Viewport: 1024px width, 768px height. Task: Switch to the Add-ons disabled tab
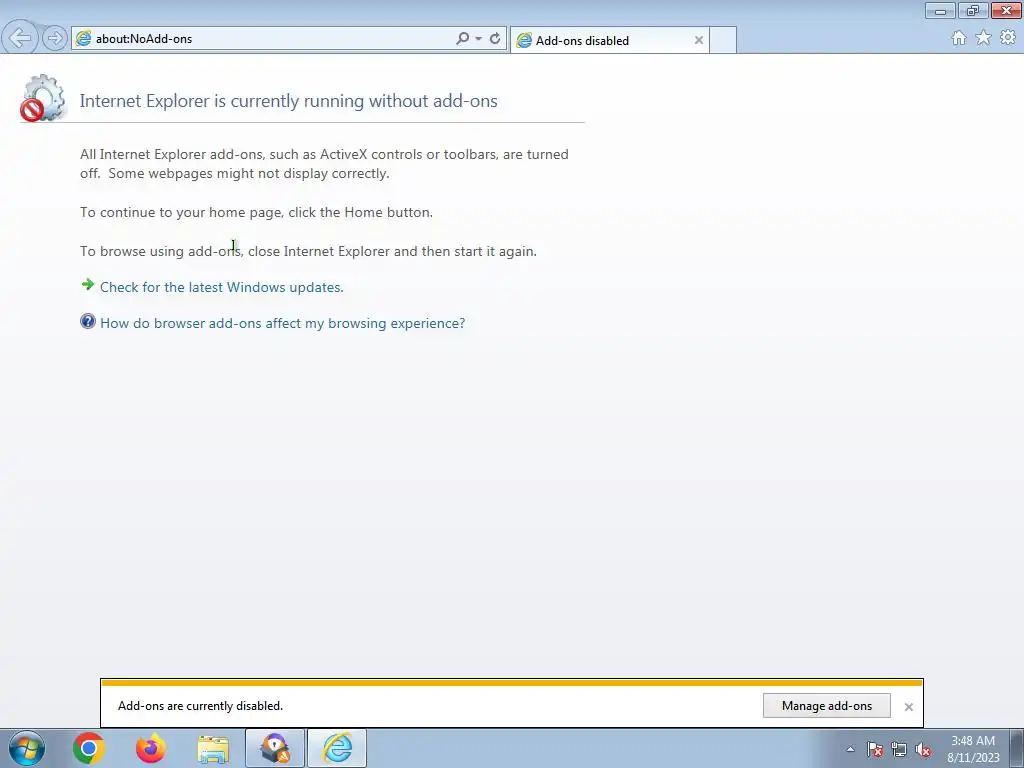(x=607, y=40)
